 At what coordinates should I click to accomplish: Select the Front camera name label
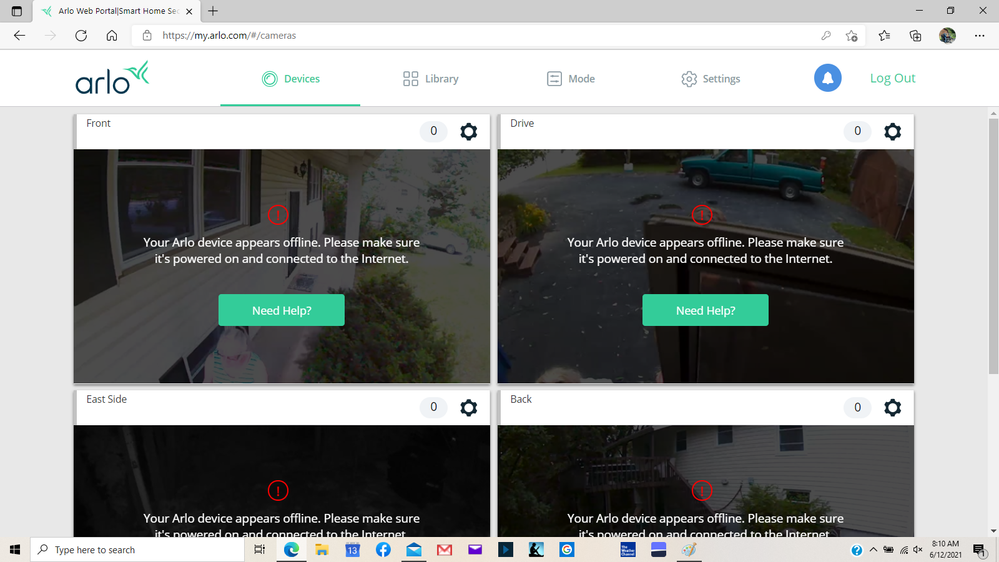[98, 123]
